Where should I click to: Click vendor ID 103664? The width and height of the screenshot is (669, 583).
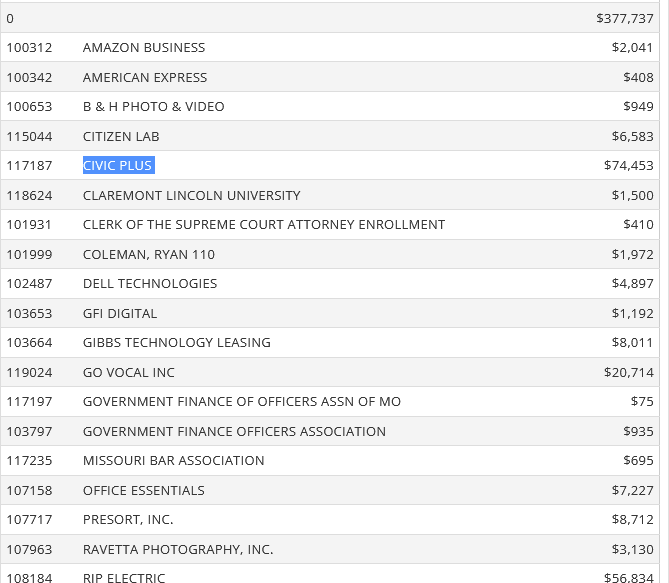[29, 342]
